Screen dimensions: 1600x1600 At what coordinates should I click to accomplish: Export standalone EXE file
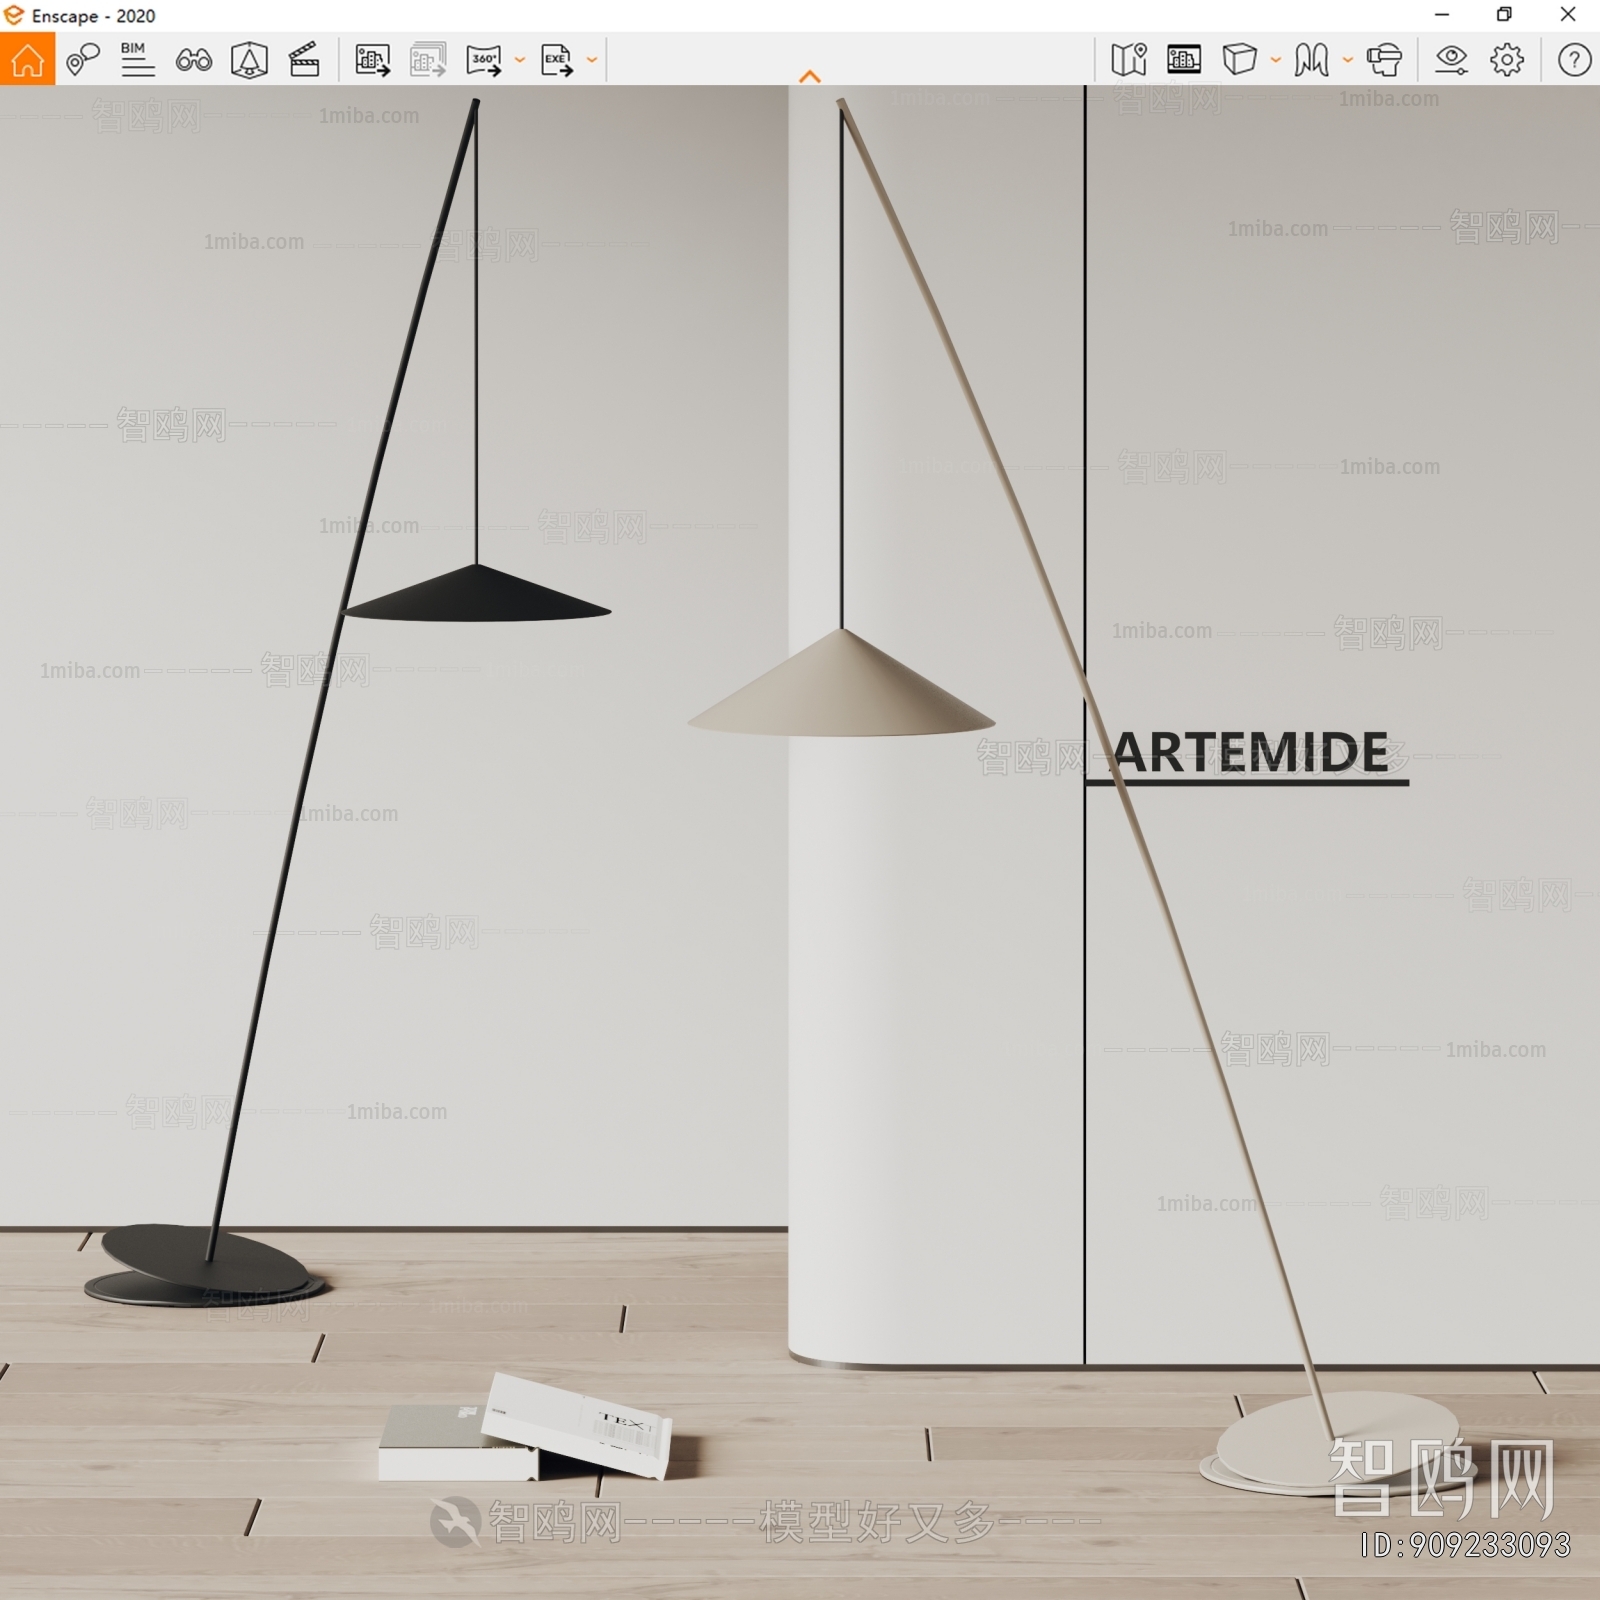[556, 60]
